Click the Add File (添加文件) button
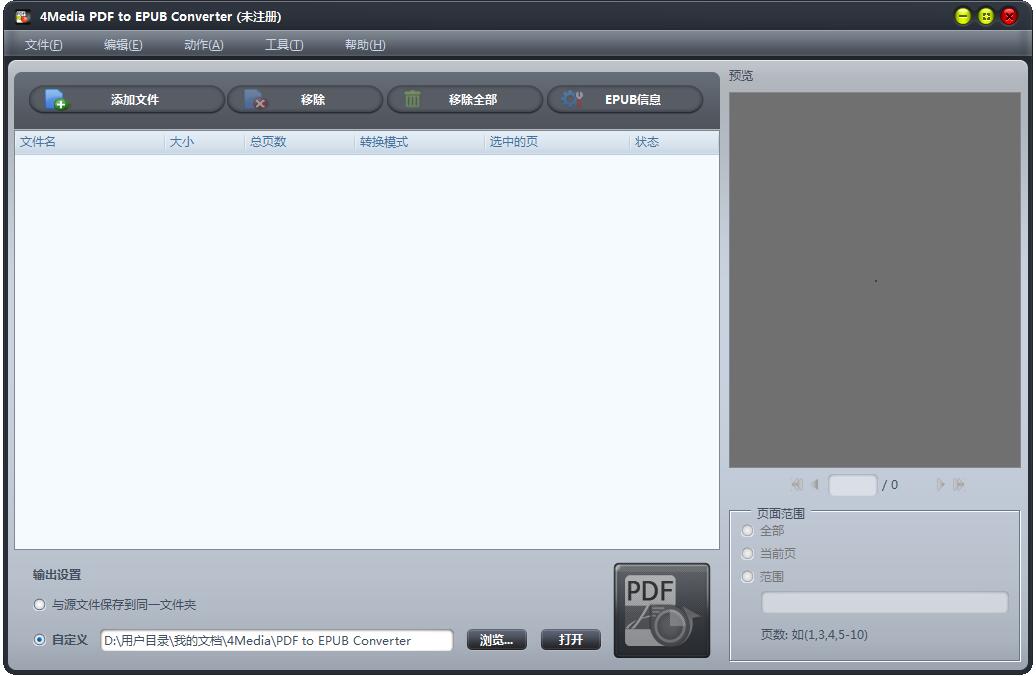The image size is (1036, 676). (x=127, y=100)
